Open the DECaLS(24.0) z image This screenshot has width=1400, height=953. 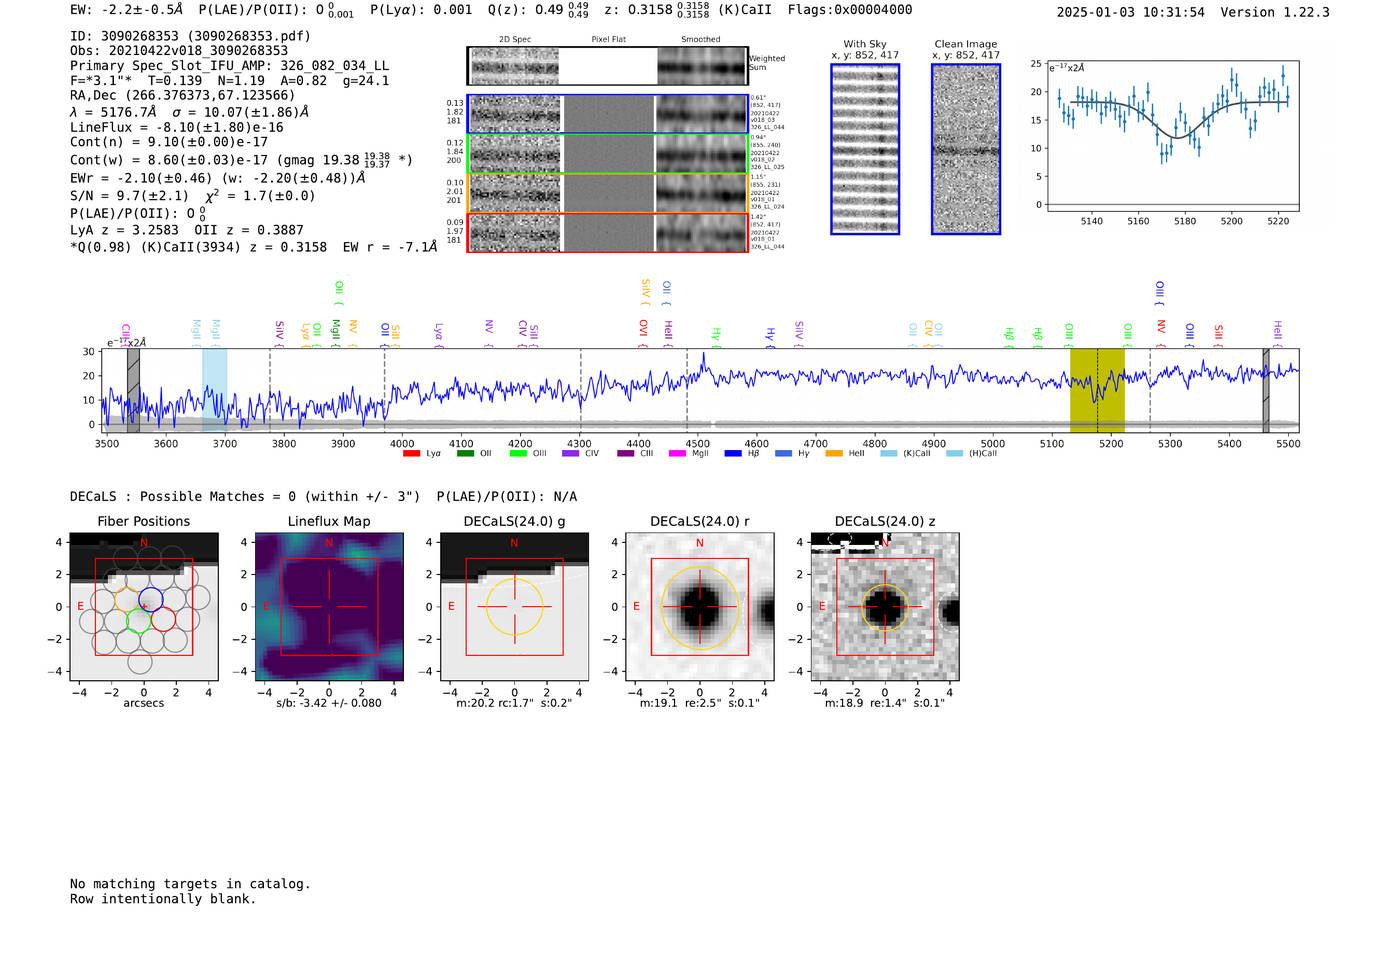pyautogui.click(x=885, y=606)
